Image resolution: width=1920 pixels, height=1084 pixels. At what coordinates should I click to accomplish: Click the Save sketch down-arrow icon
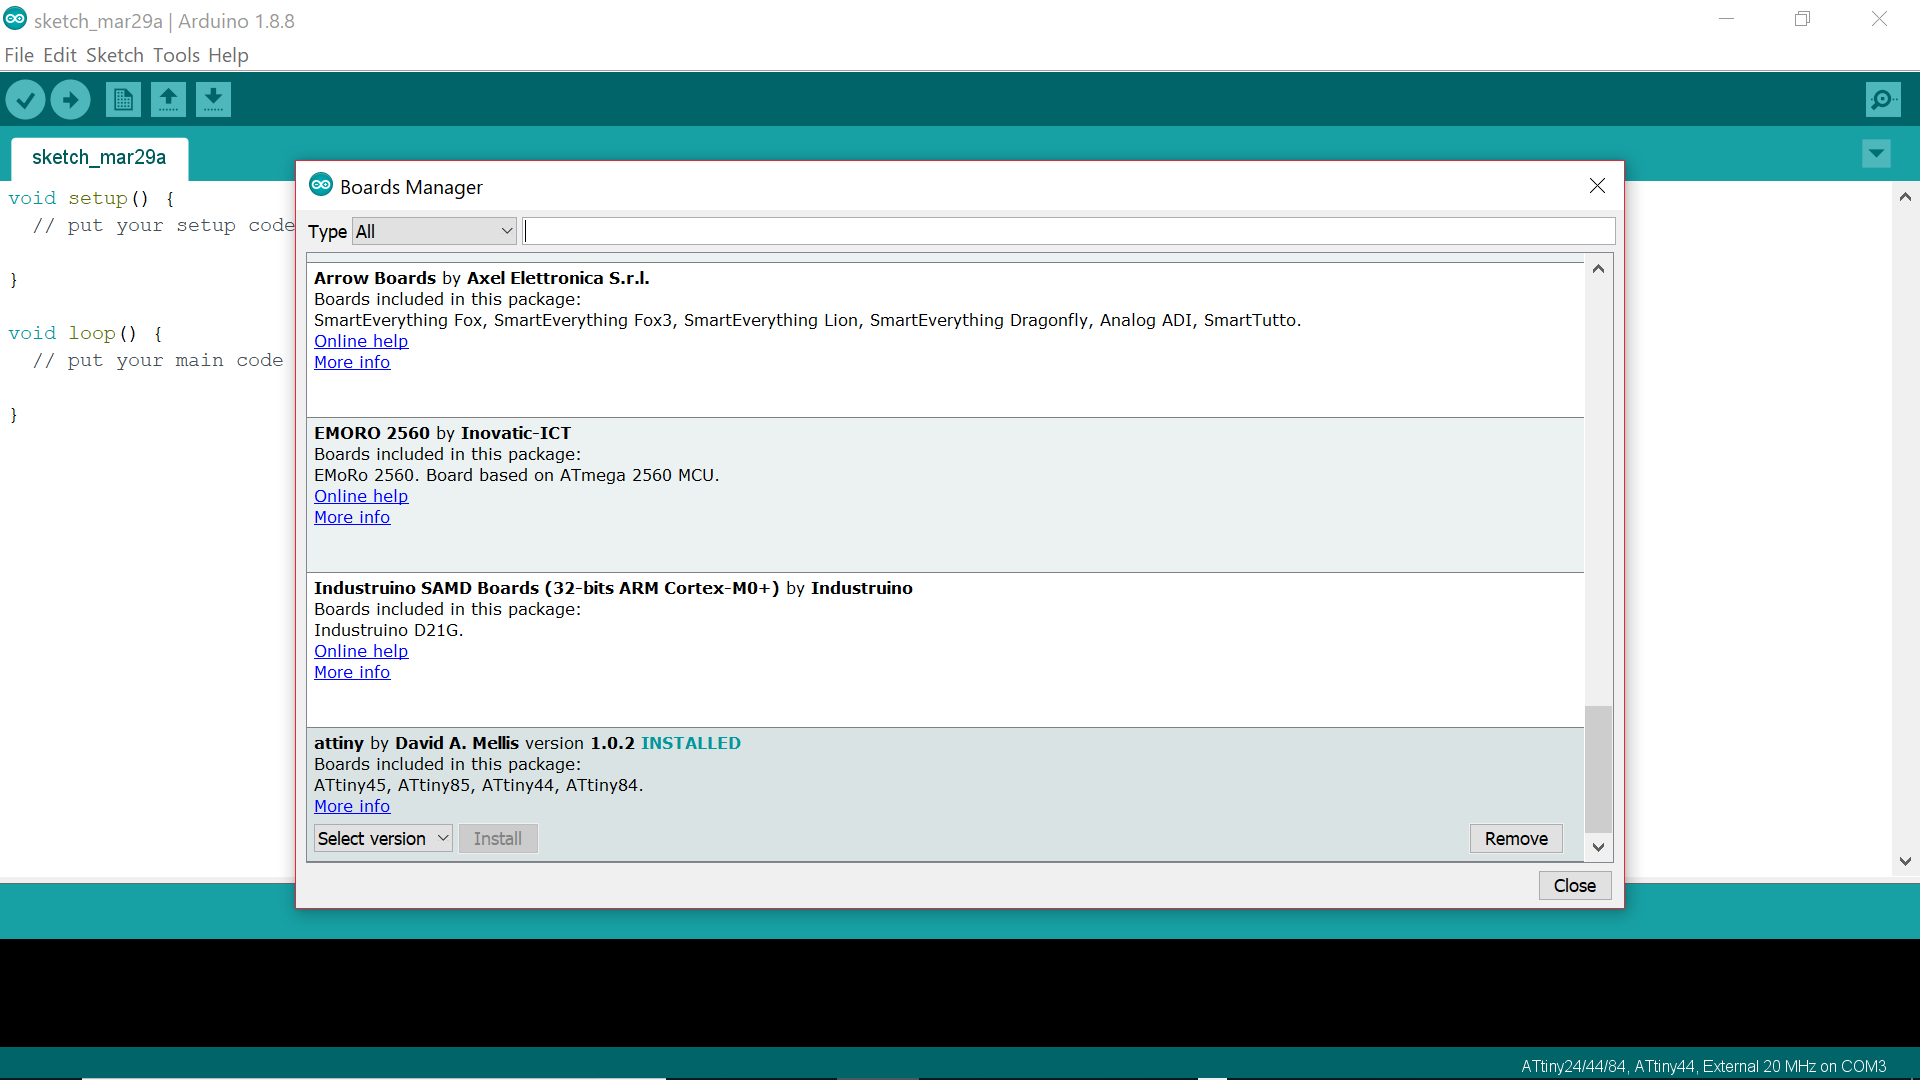[213, 99]
